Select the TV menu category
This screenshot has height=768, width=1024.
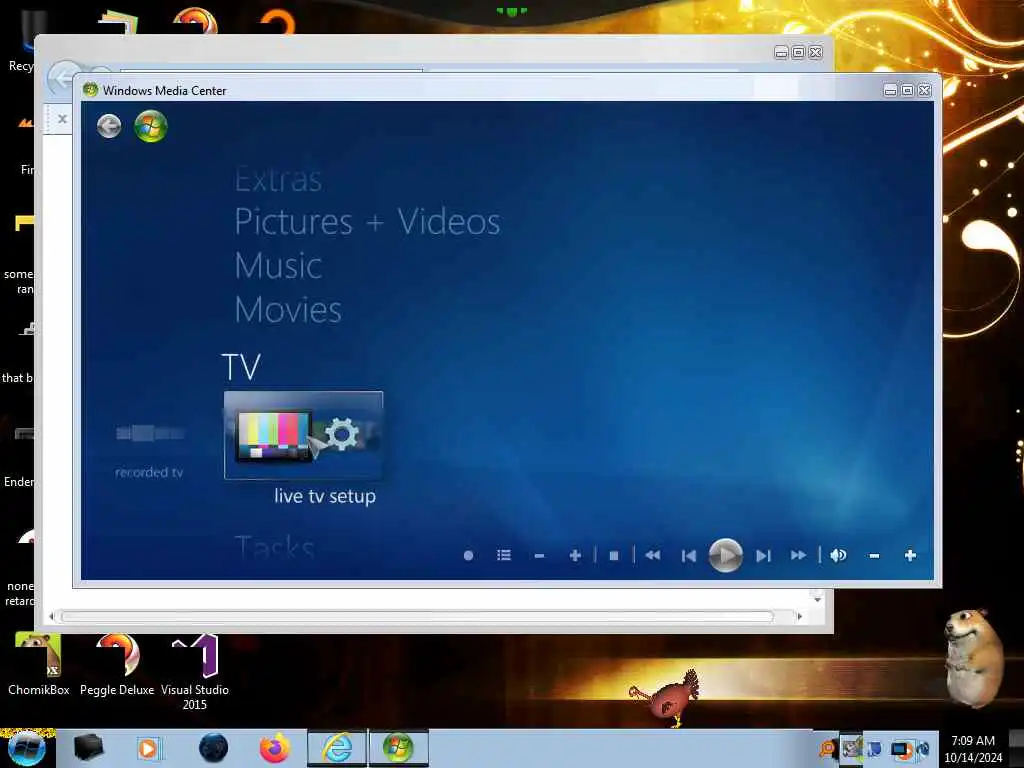[241, 367]
